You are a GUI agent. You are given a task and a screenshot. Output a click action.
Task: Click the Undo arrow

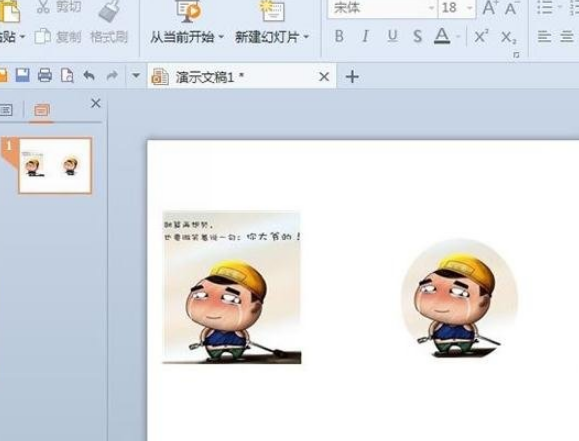pos(89,76)
